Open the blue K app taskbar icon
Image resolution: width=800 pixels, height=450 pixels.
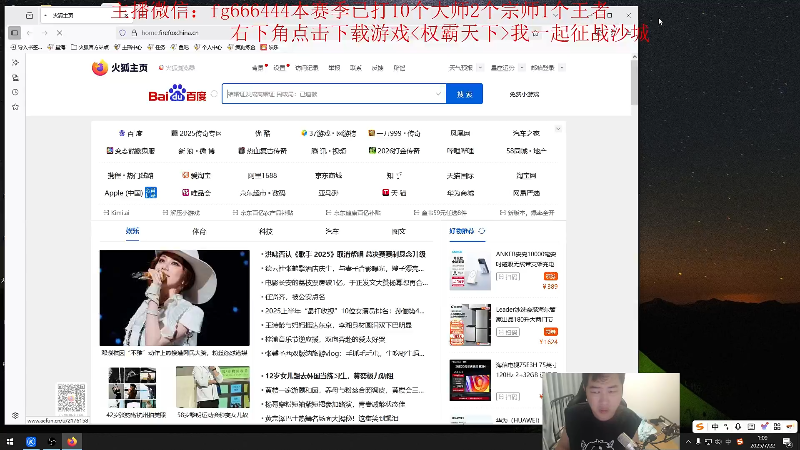[31, 441]
